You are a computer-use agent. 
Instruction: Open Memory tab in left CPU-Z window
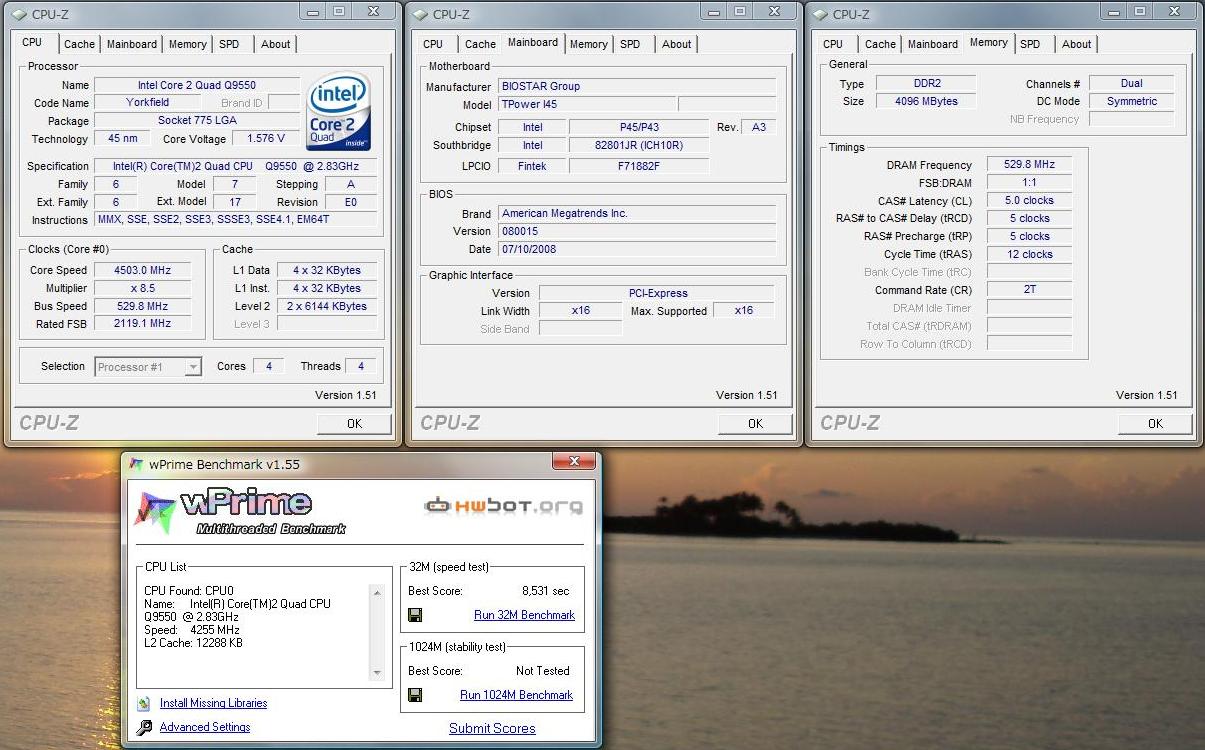coord(187,44)
